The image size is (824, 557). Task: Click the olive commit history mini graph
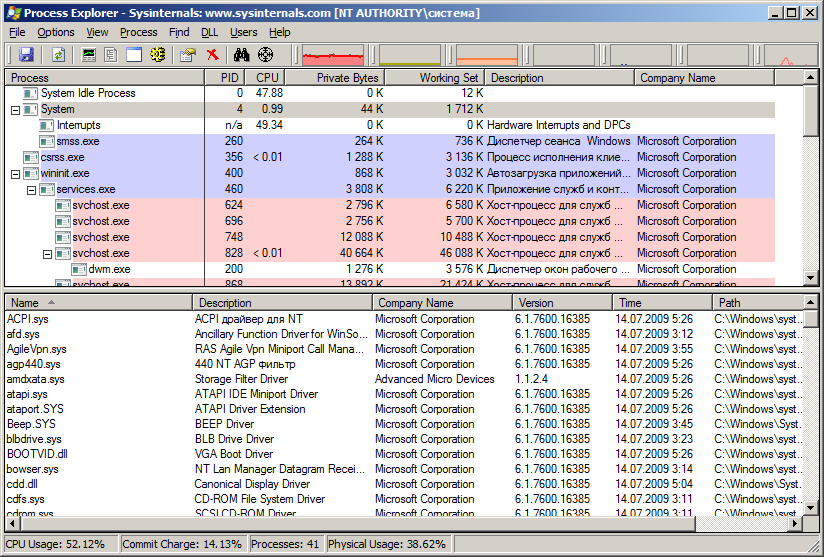(409, 55)
